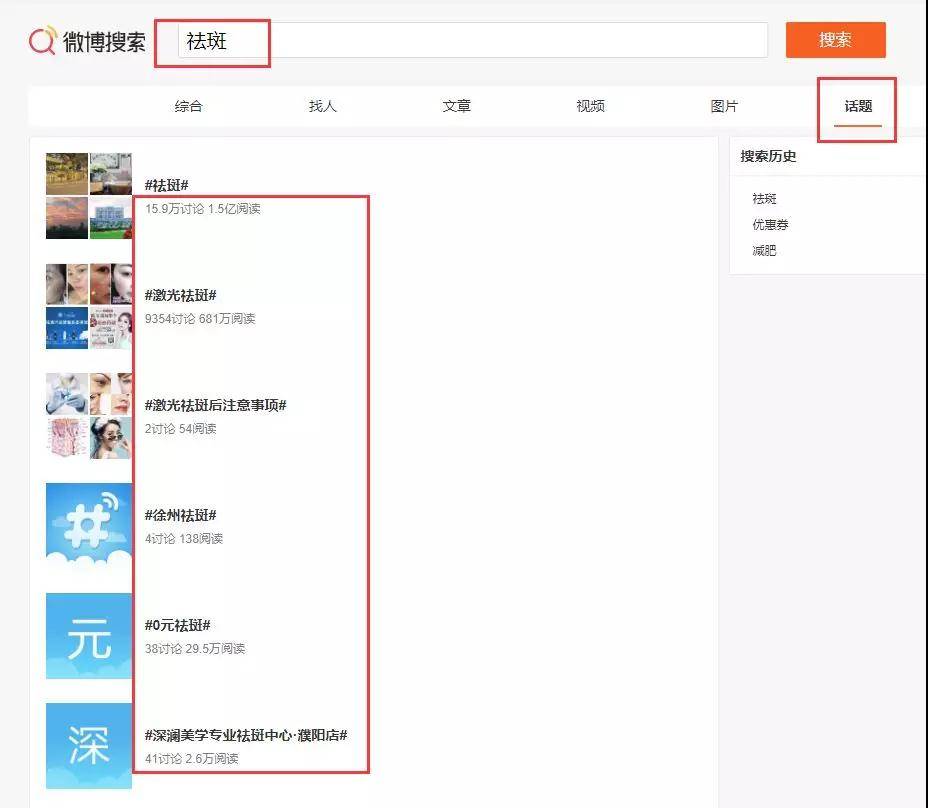928x808 pixels.
Task: Open the 文章 tab
Action: tap(457, 107)
